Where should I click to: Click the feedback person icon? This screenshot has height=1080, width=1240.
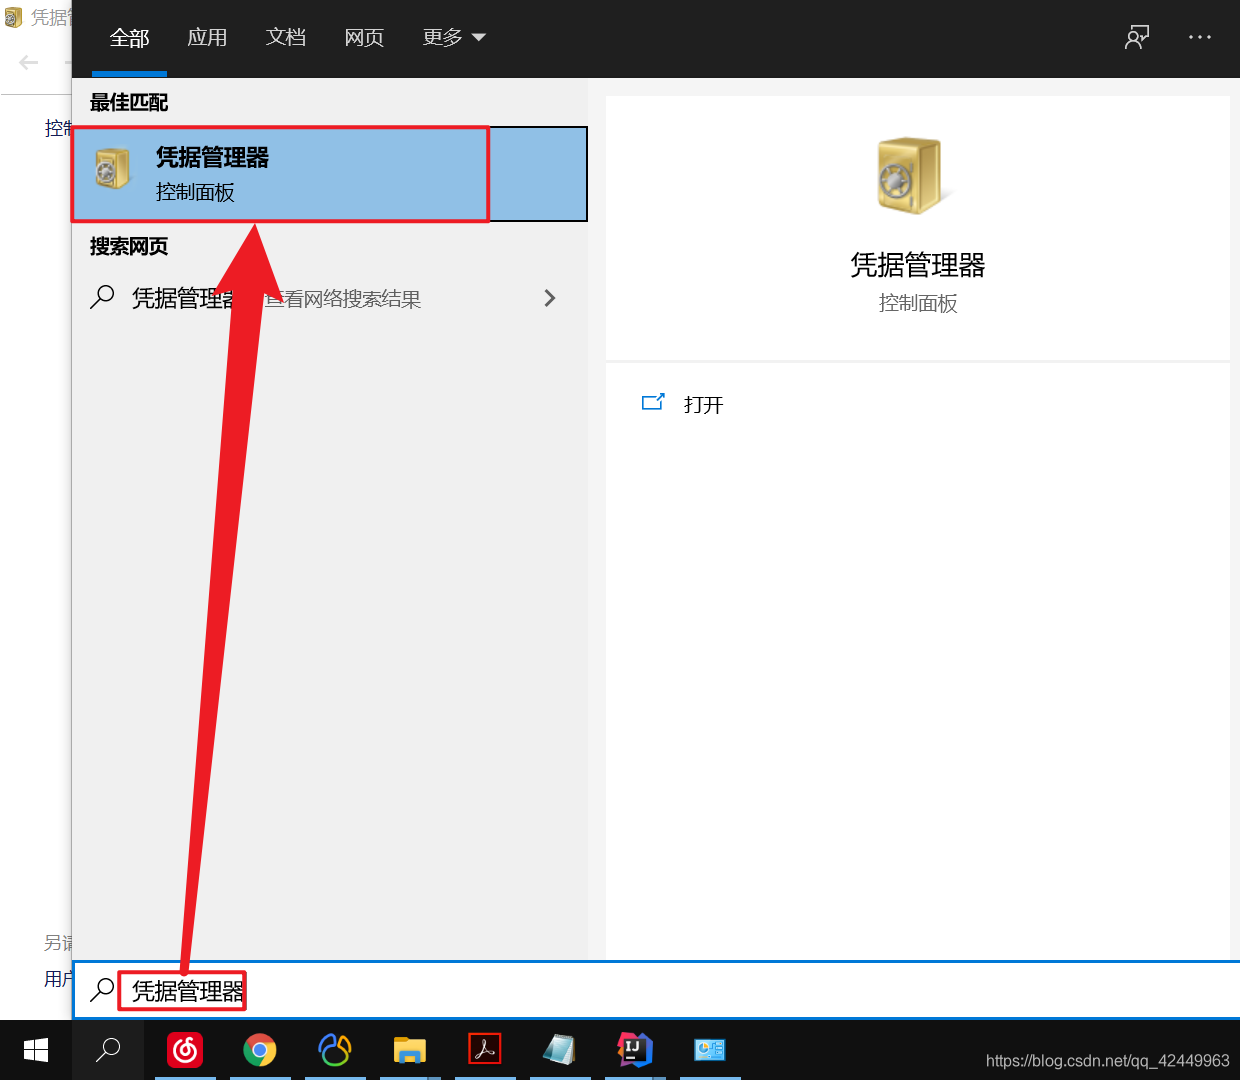coord(1137,37)
